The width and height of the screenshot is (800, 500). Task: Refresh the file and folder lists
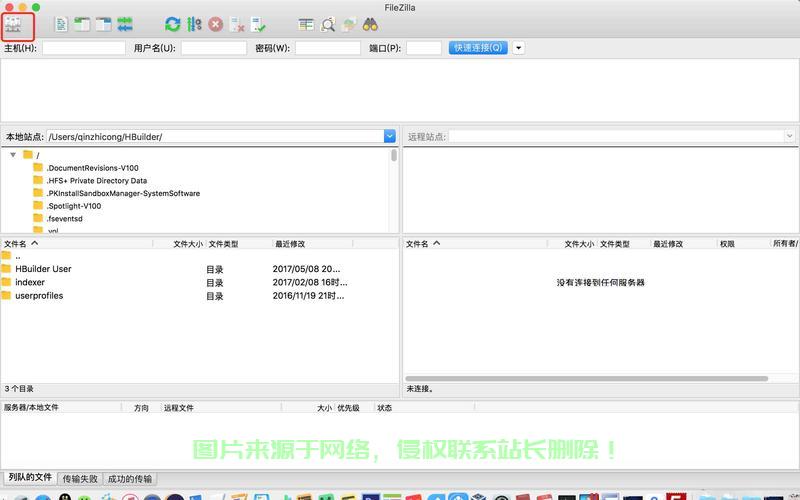tap(172, 24)
